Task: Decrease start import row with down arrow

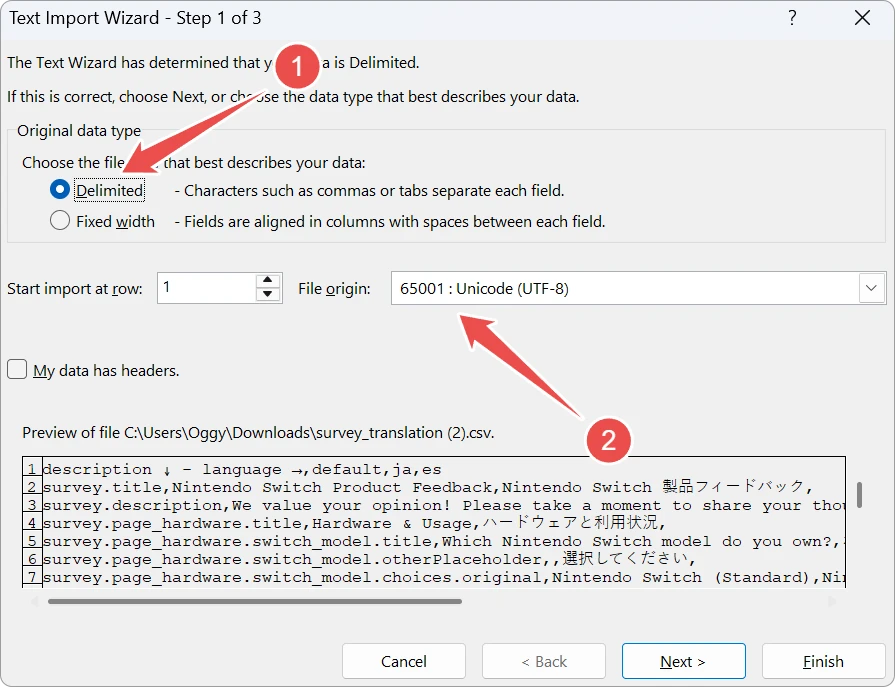Action: click(268, 295)
